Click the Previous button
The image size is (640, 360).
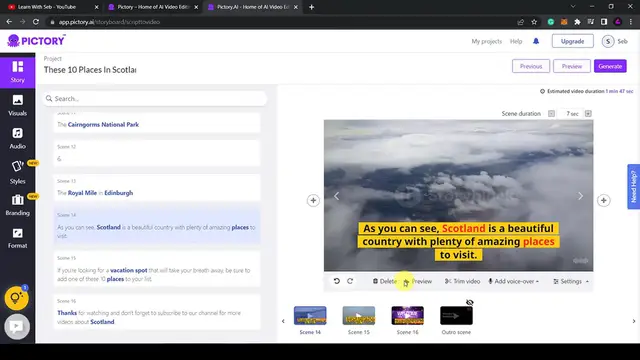point(531,66)
